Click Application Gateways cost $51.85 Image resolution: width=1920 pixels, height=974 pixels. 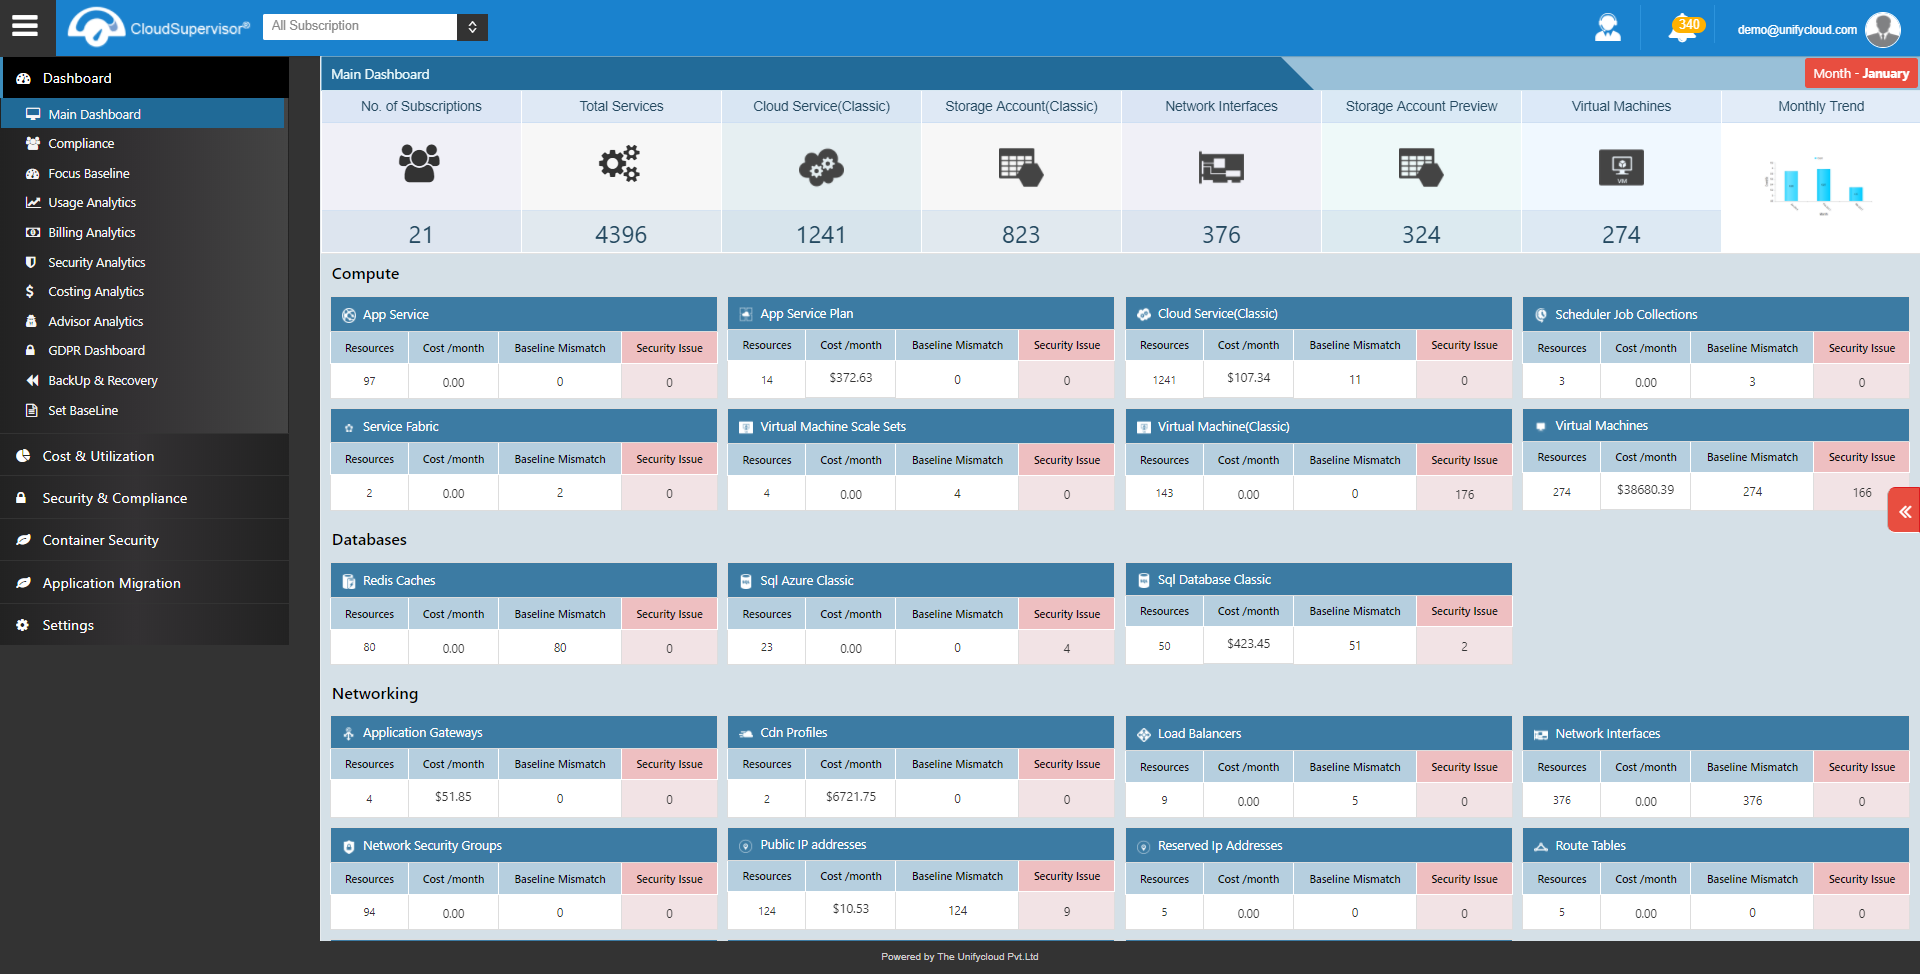coord(453,797)
